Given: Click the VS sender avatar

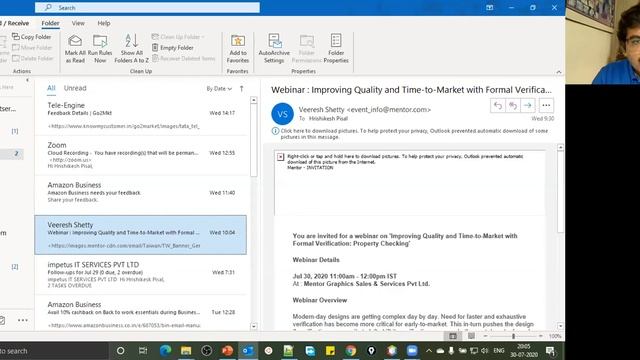Looking at the screenshot, I should pyautogui.click(x=282, y=114).
